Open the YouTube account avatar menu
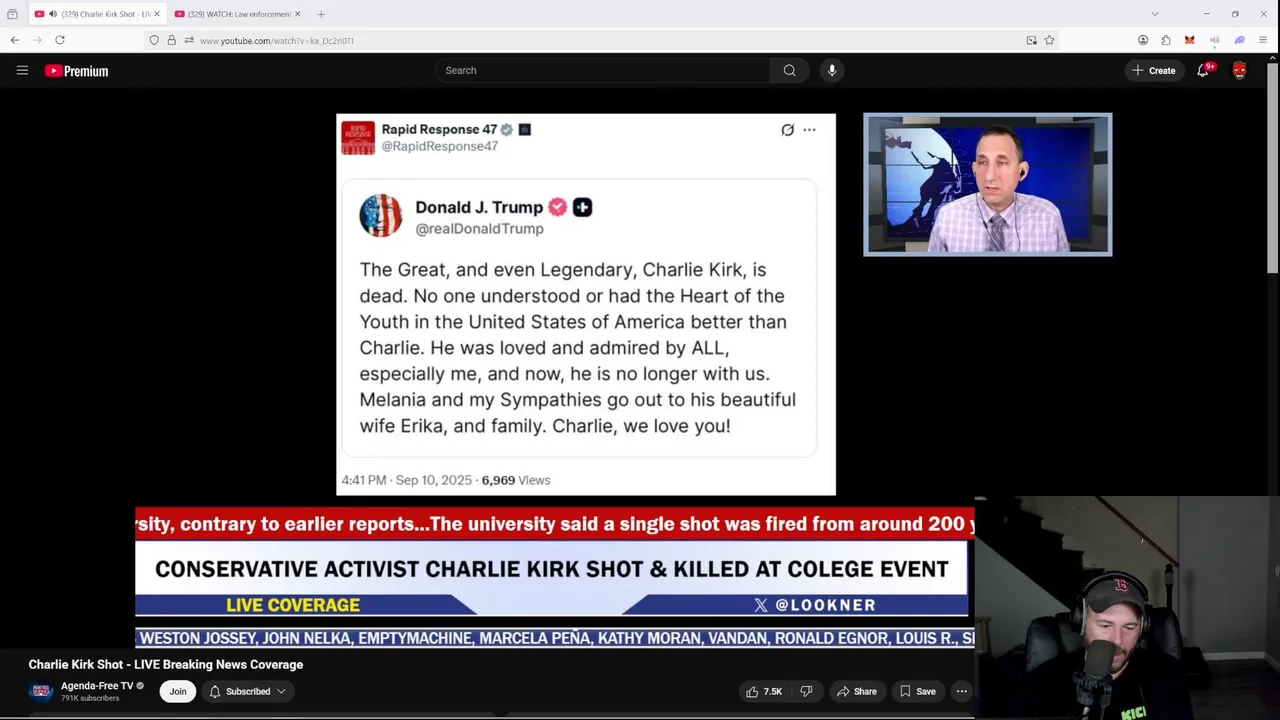Viewport: 1280px width, 720px height. (1240, 70)
